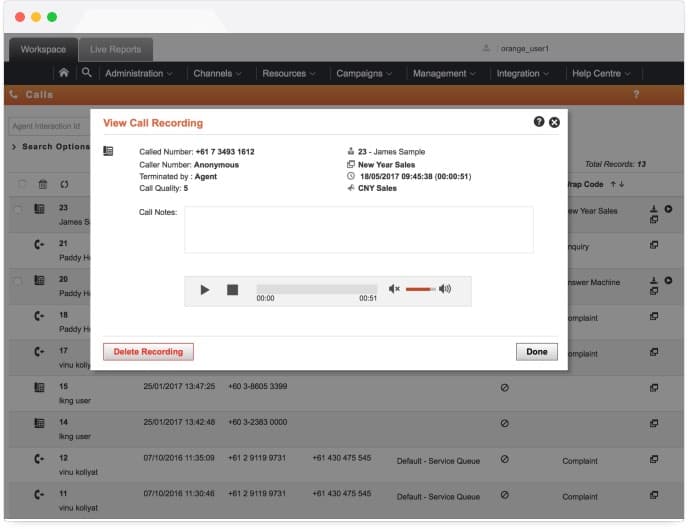This screenshot has height=529, width=688.
Task: Click the speaker icon at max volume
Action: point(445,289)
